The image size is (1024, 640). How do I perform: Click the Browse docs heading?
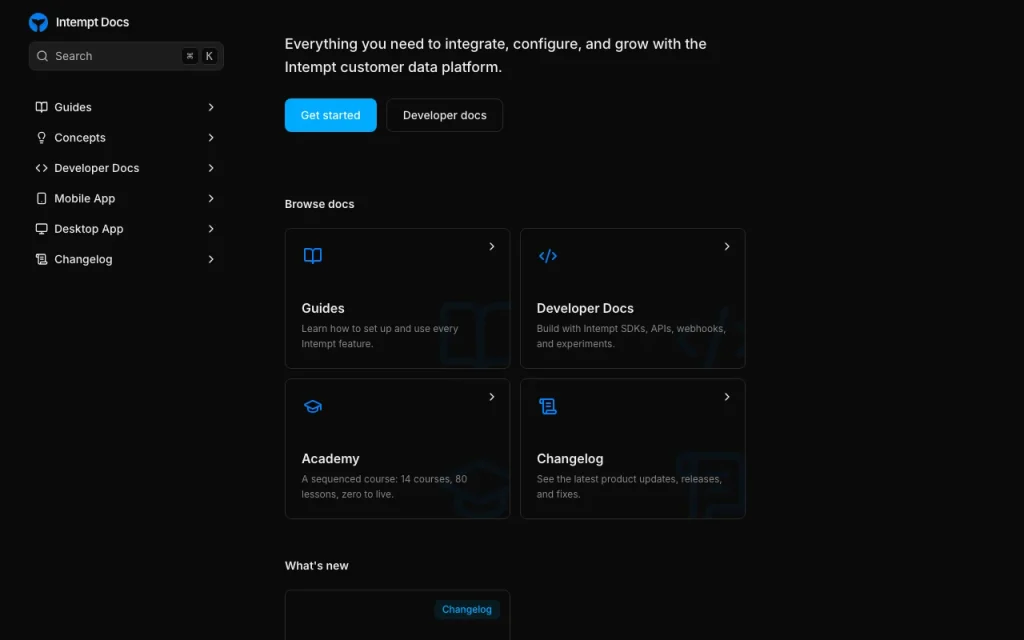point(319,204)
